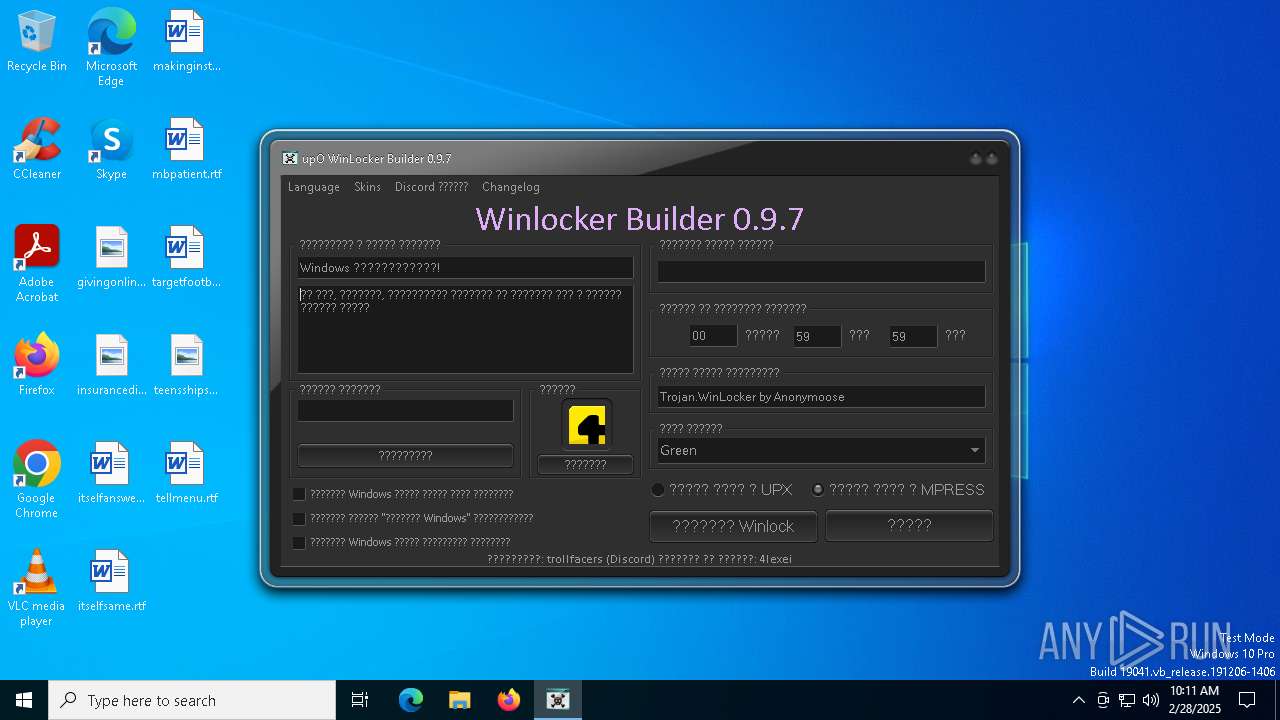Open Skype desktop shortcut
Image resolution: width=1280 pixels, height=720 pixels.
click(x=111, y=150)
